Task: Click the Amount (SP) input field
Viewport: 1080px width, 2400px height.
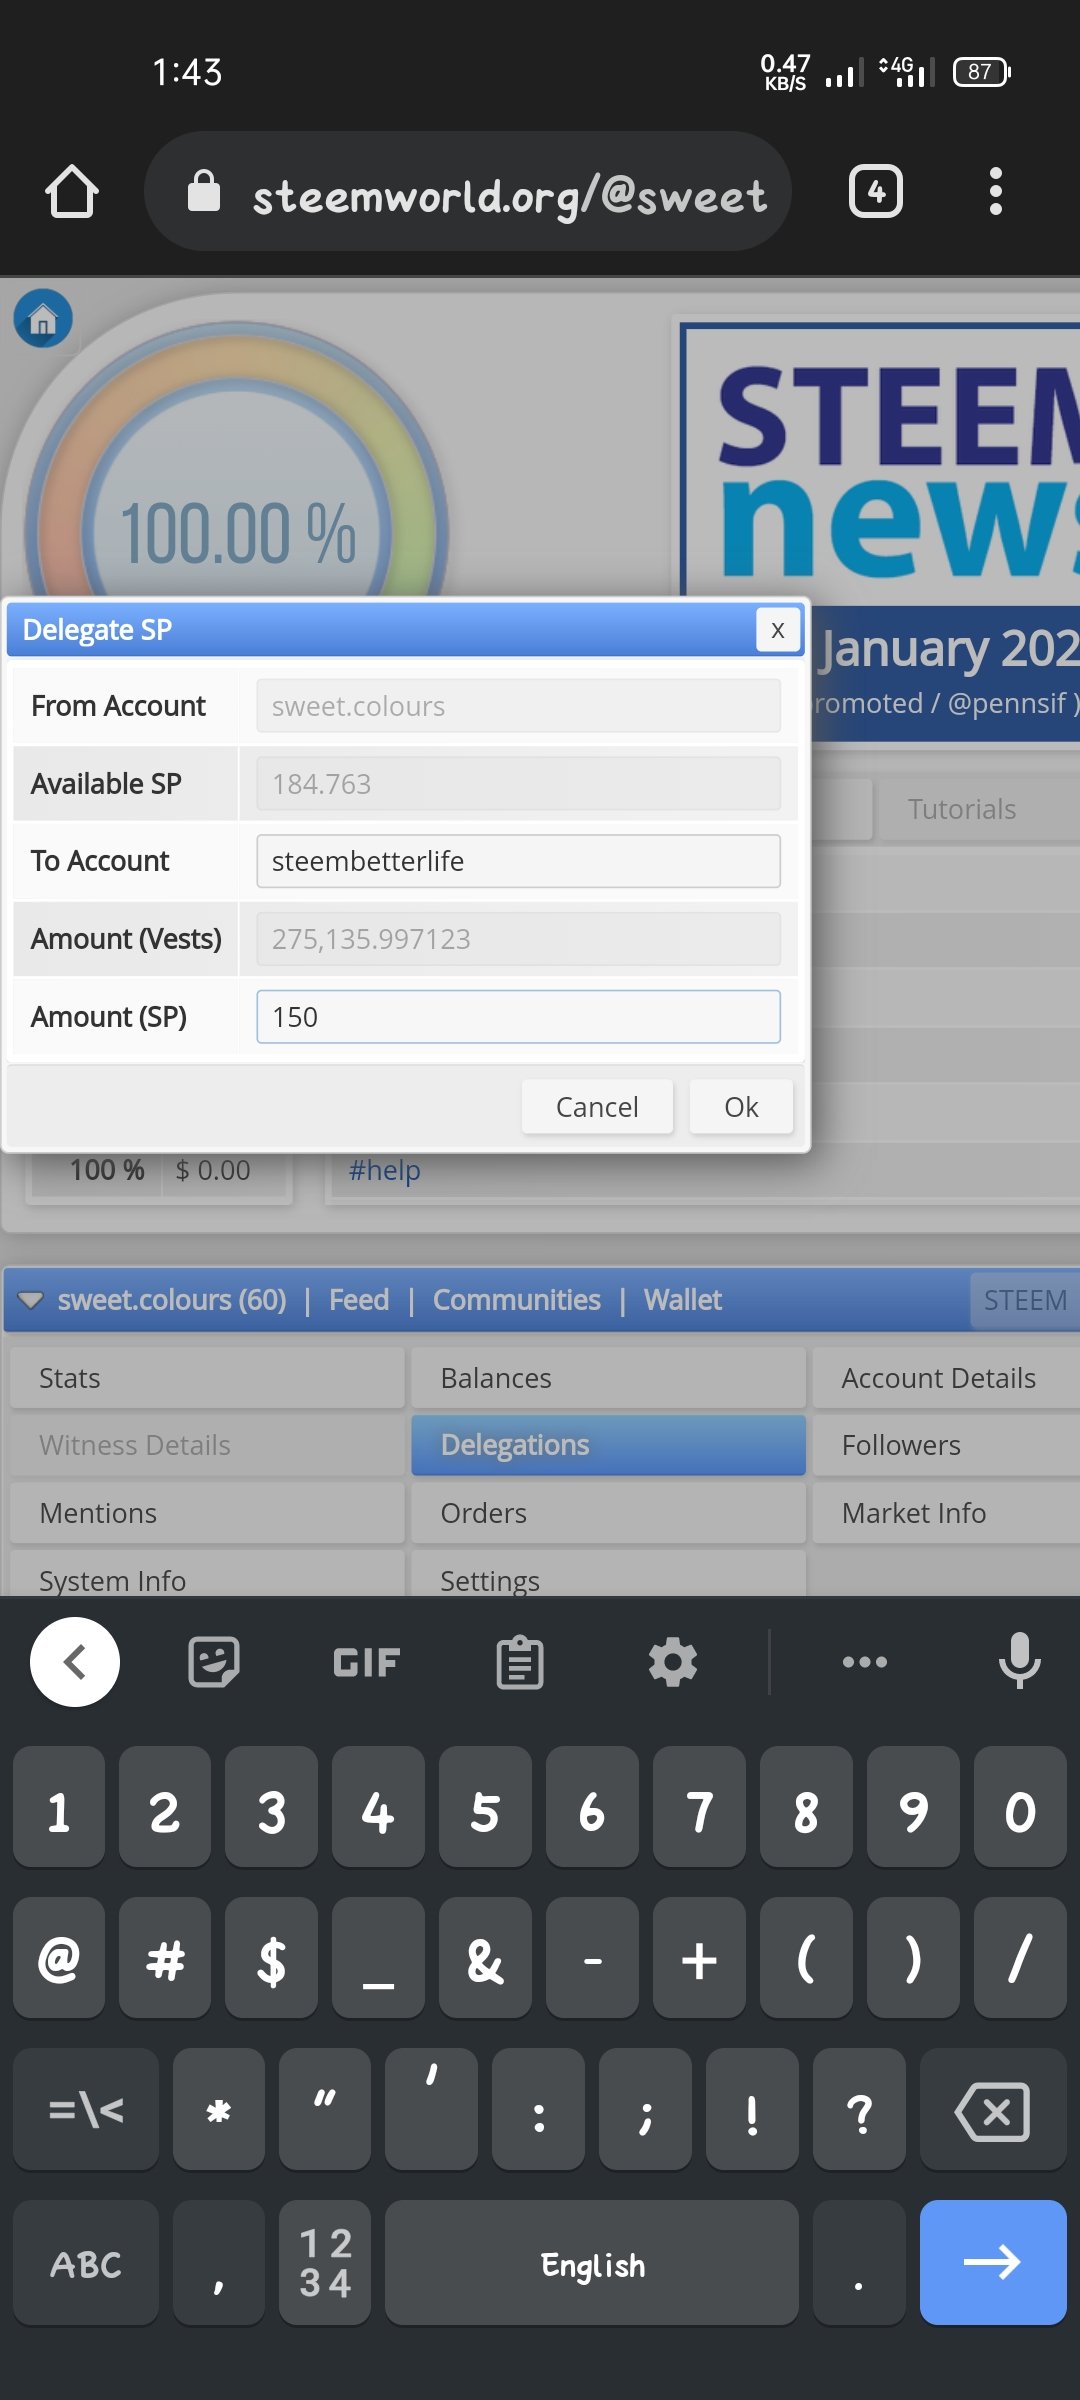Action: coord(518,1017)
